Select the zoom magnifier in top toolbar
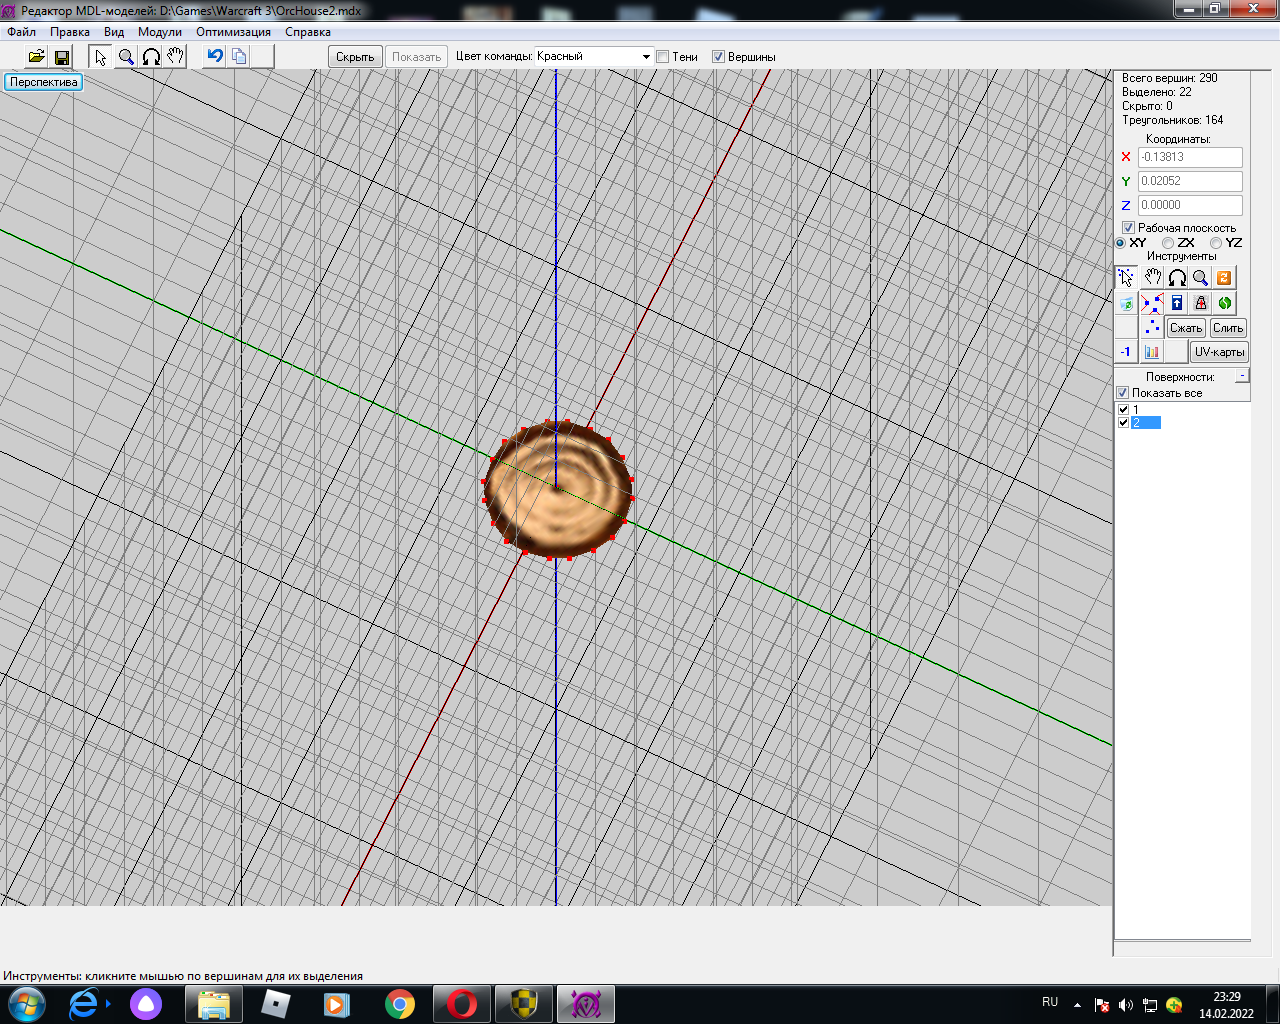 tap(126, 57)
